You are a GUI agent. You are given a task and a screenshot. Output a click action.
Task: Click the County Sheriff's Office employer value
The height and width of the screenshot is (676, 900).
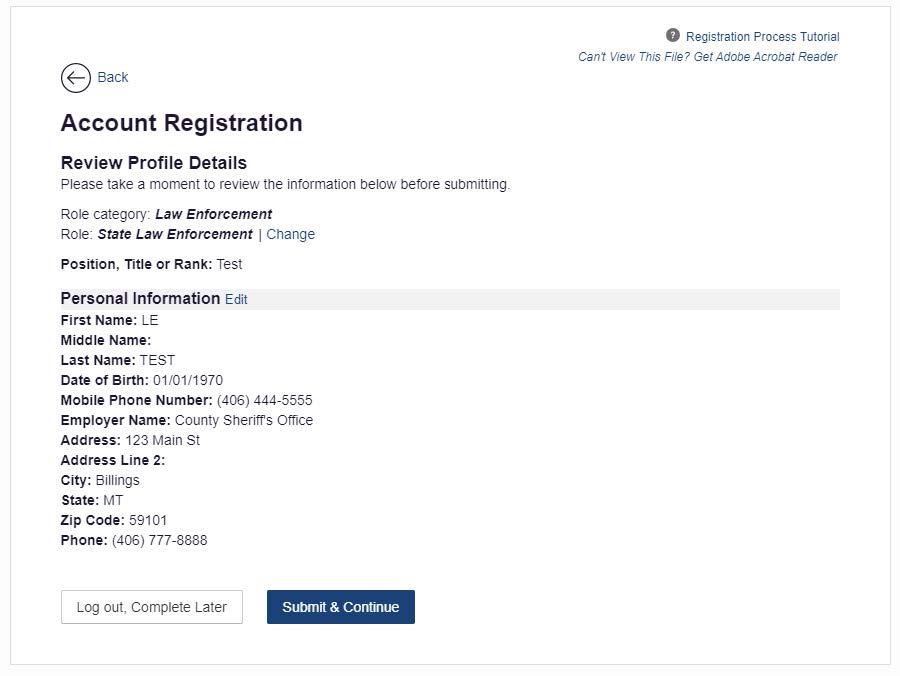coord(244,420)
